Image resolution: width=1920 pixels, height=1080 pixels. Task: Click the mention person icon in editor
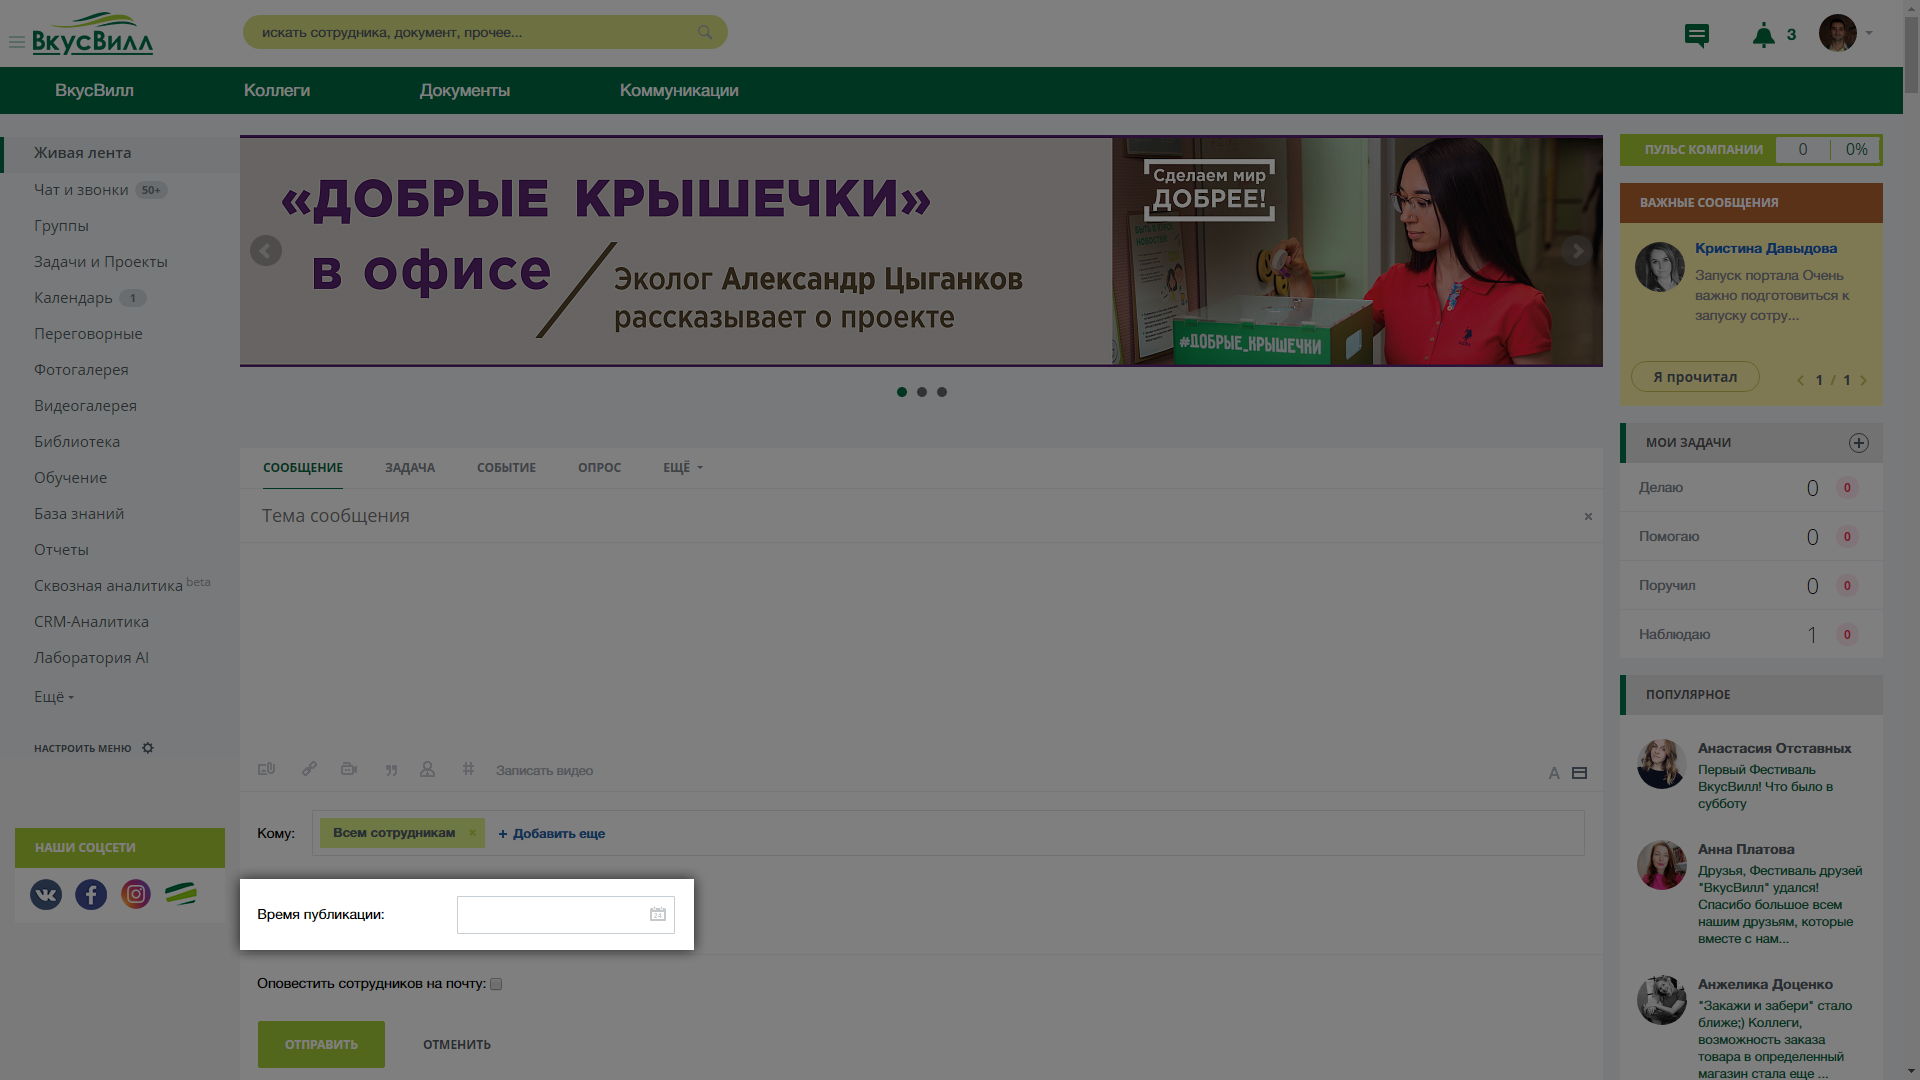pyautogui.click(x=427, y=769)
